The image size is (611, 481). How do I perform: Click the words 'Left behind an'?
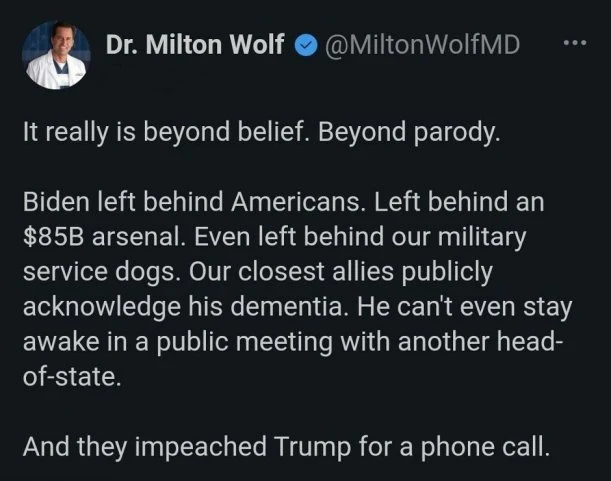459,202
